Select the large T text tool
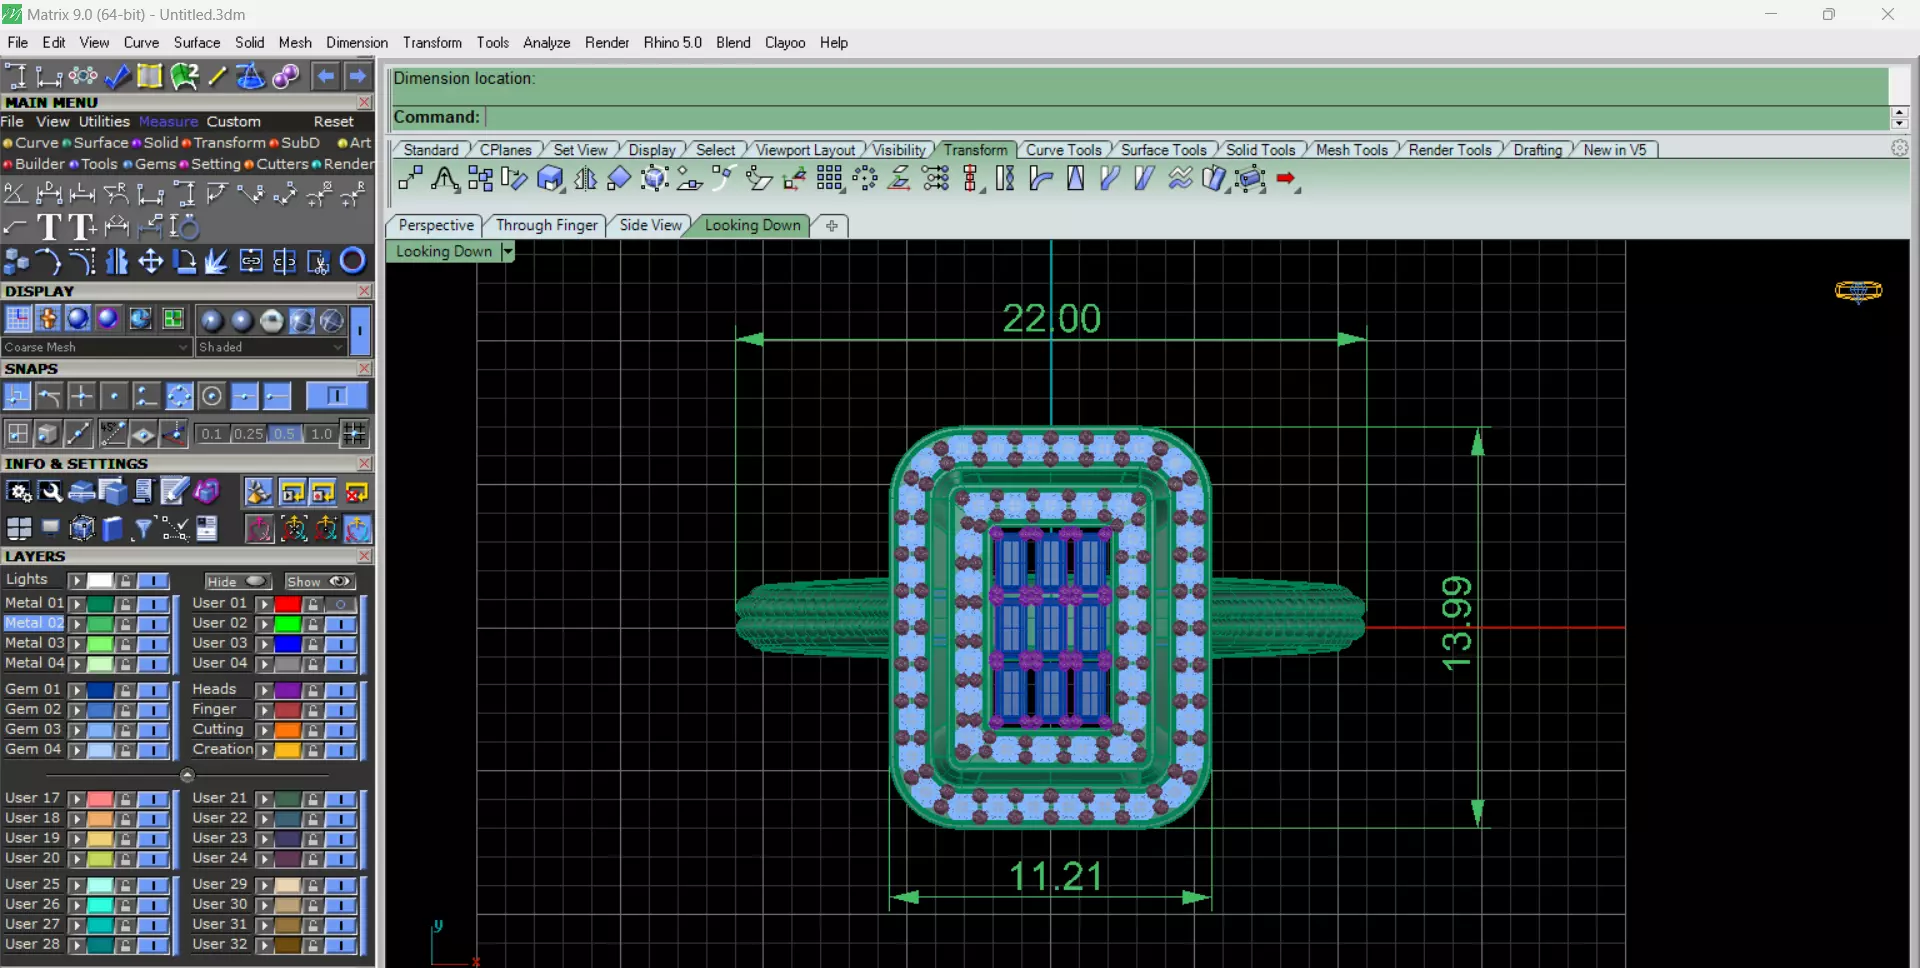The width and height of the screenshot is (1920, 968). 48,227
